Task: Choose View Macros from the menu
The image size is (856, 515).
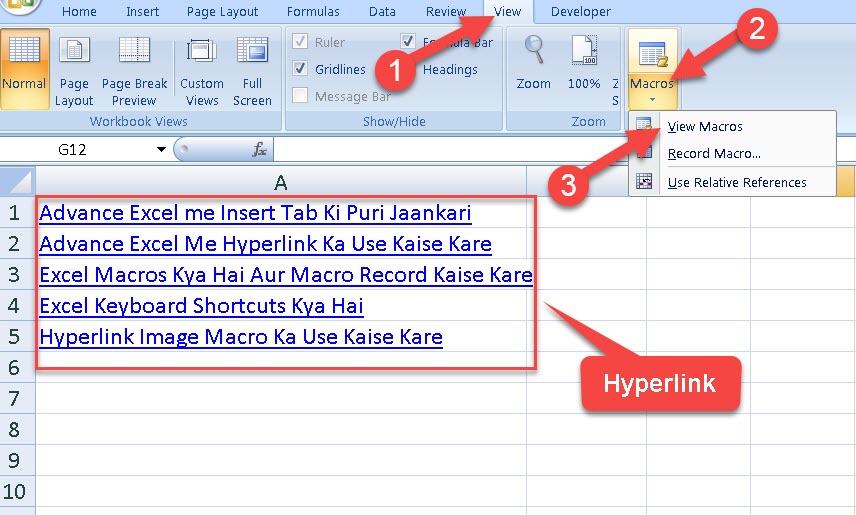Action: 705,127
